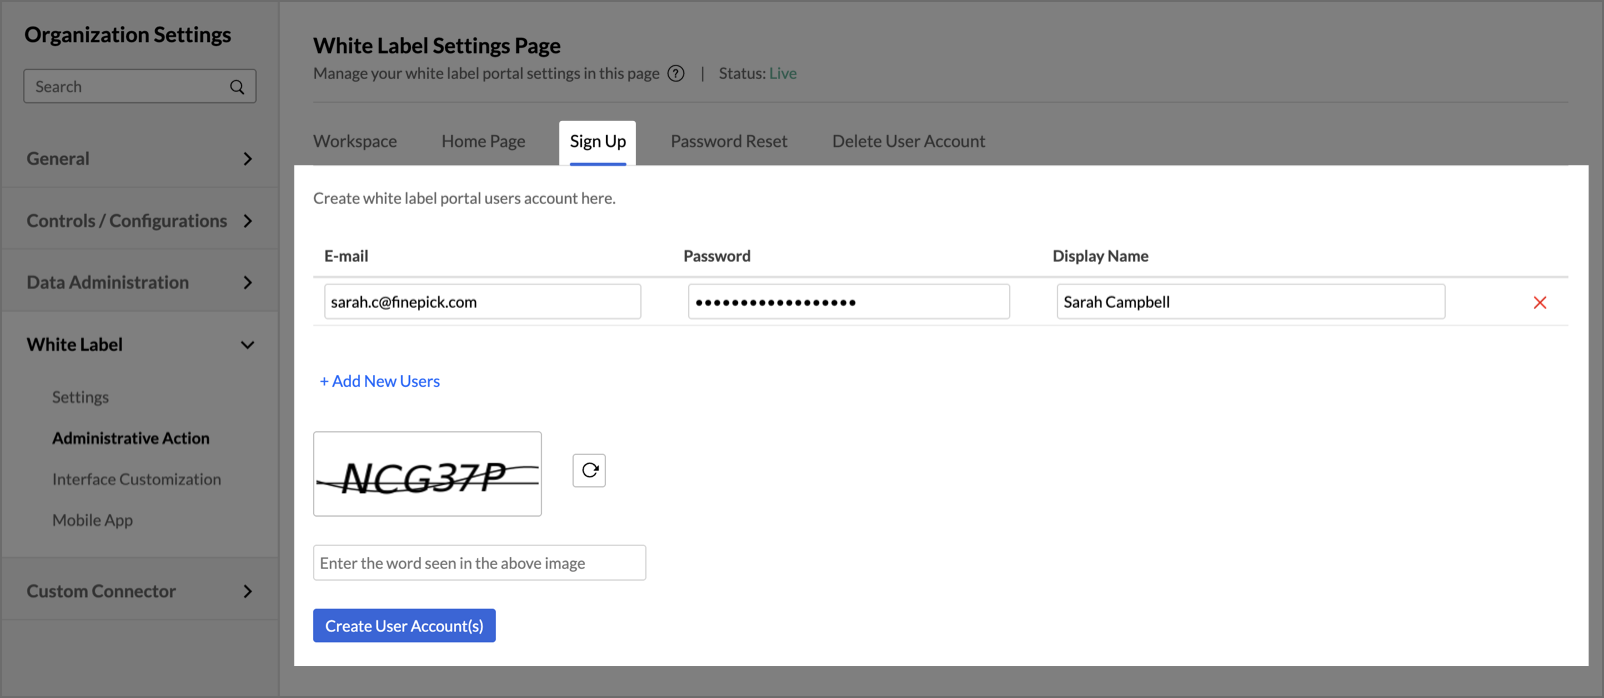
Task: Click the Display Name column header
Action: [x=1100, y=256]
